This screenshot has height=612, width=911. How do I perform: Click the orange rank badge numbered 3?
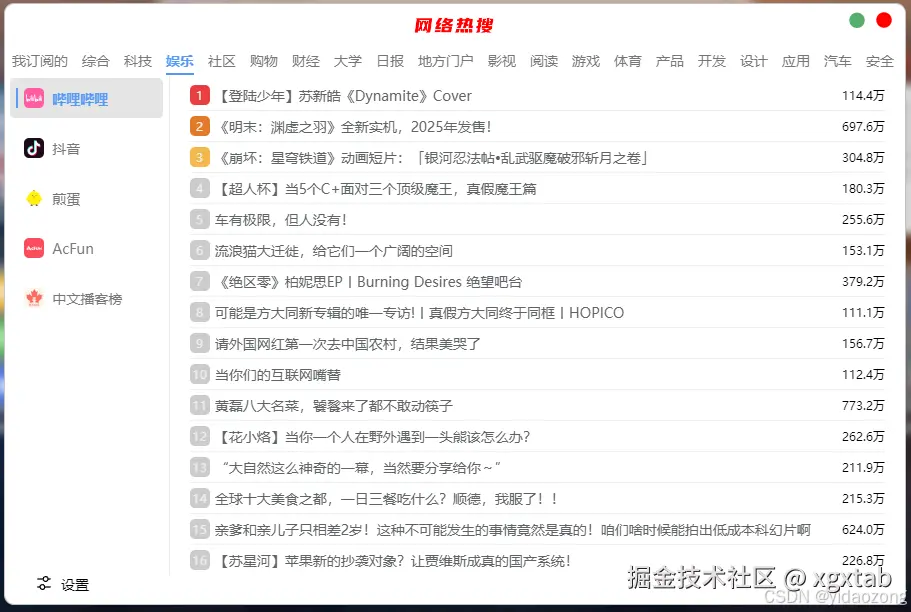click(x=199, y=158)
